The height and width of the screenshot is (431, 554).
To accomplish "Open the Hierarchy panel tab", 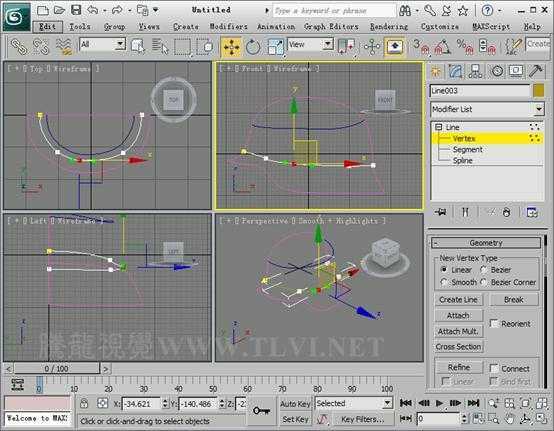I will click(476, 71).
